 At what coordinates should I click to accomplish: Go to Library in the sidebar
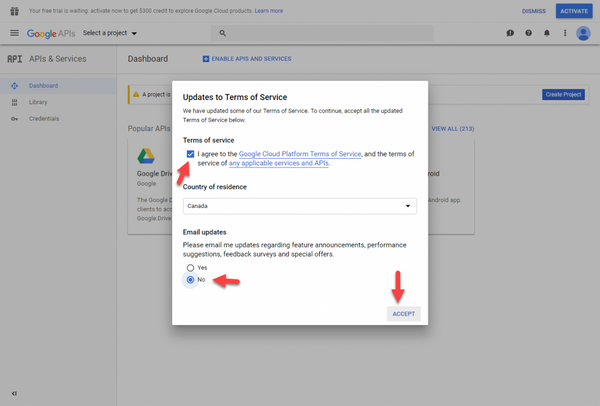pyautogui.click(x=37, y=102)
